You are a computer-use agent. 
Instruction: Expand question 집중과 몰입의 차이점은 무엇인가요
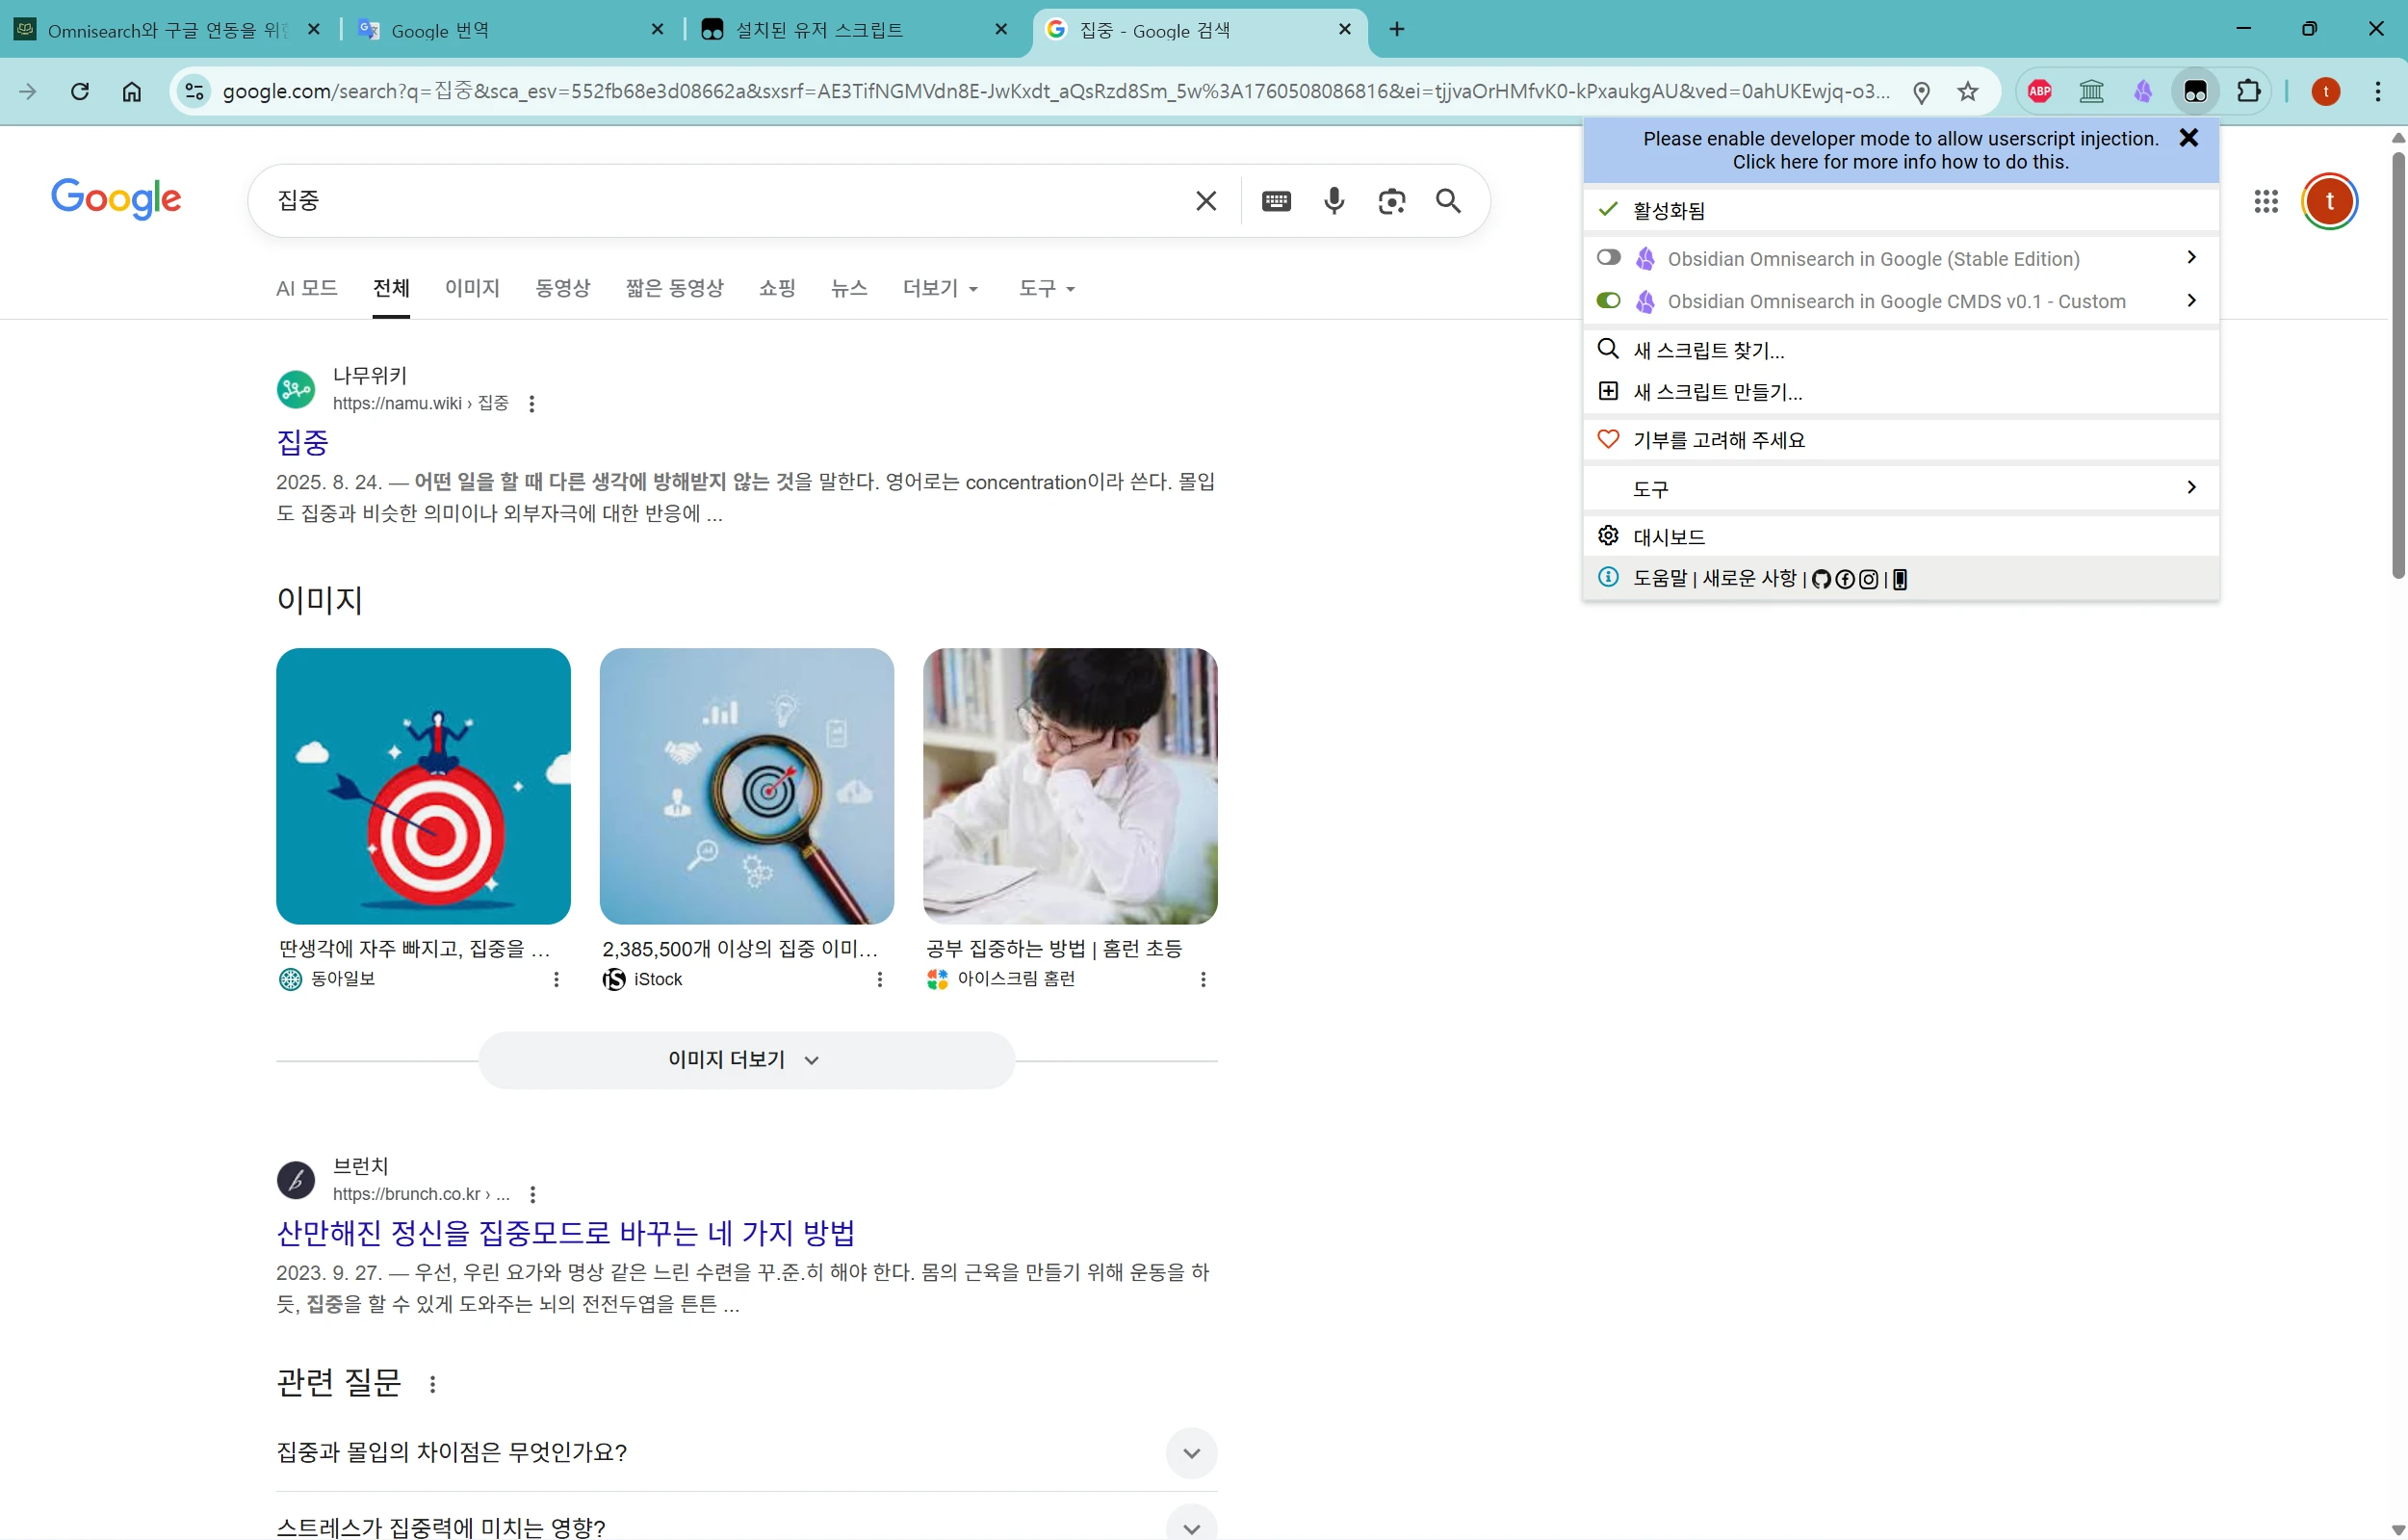tap(1190, 1452)
